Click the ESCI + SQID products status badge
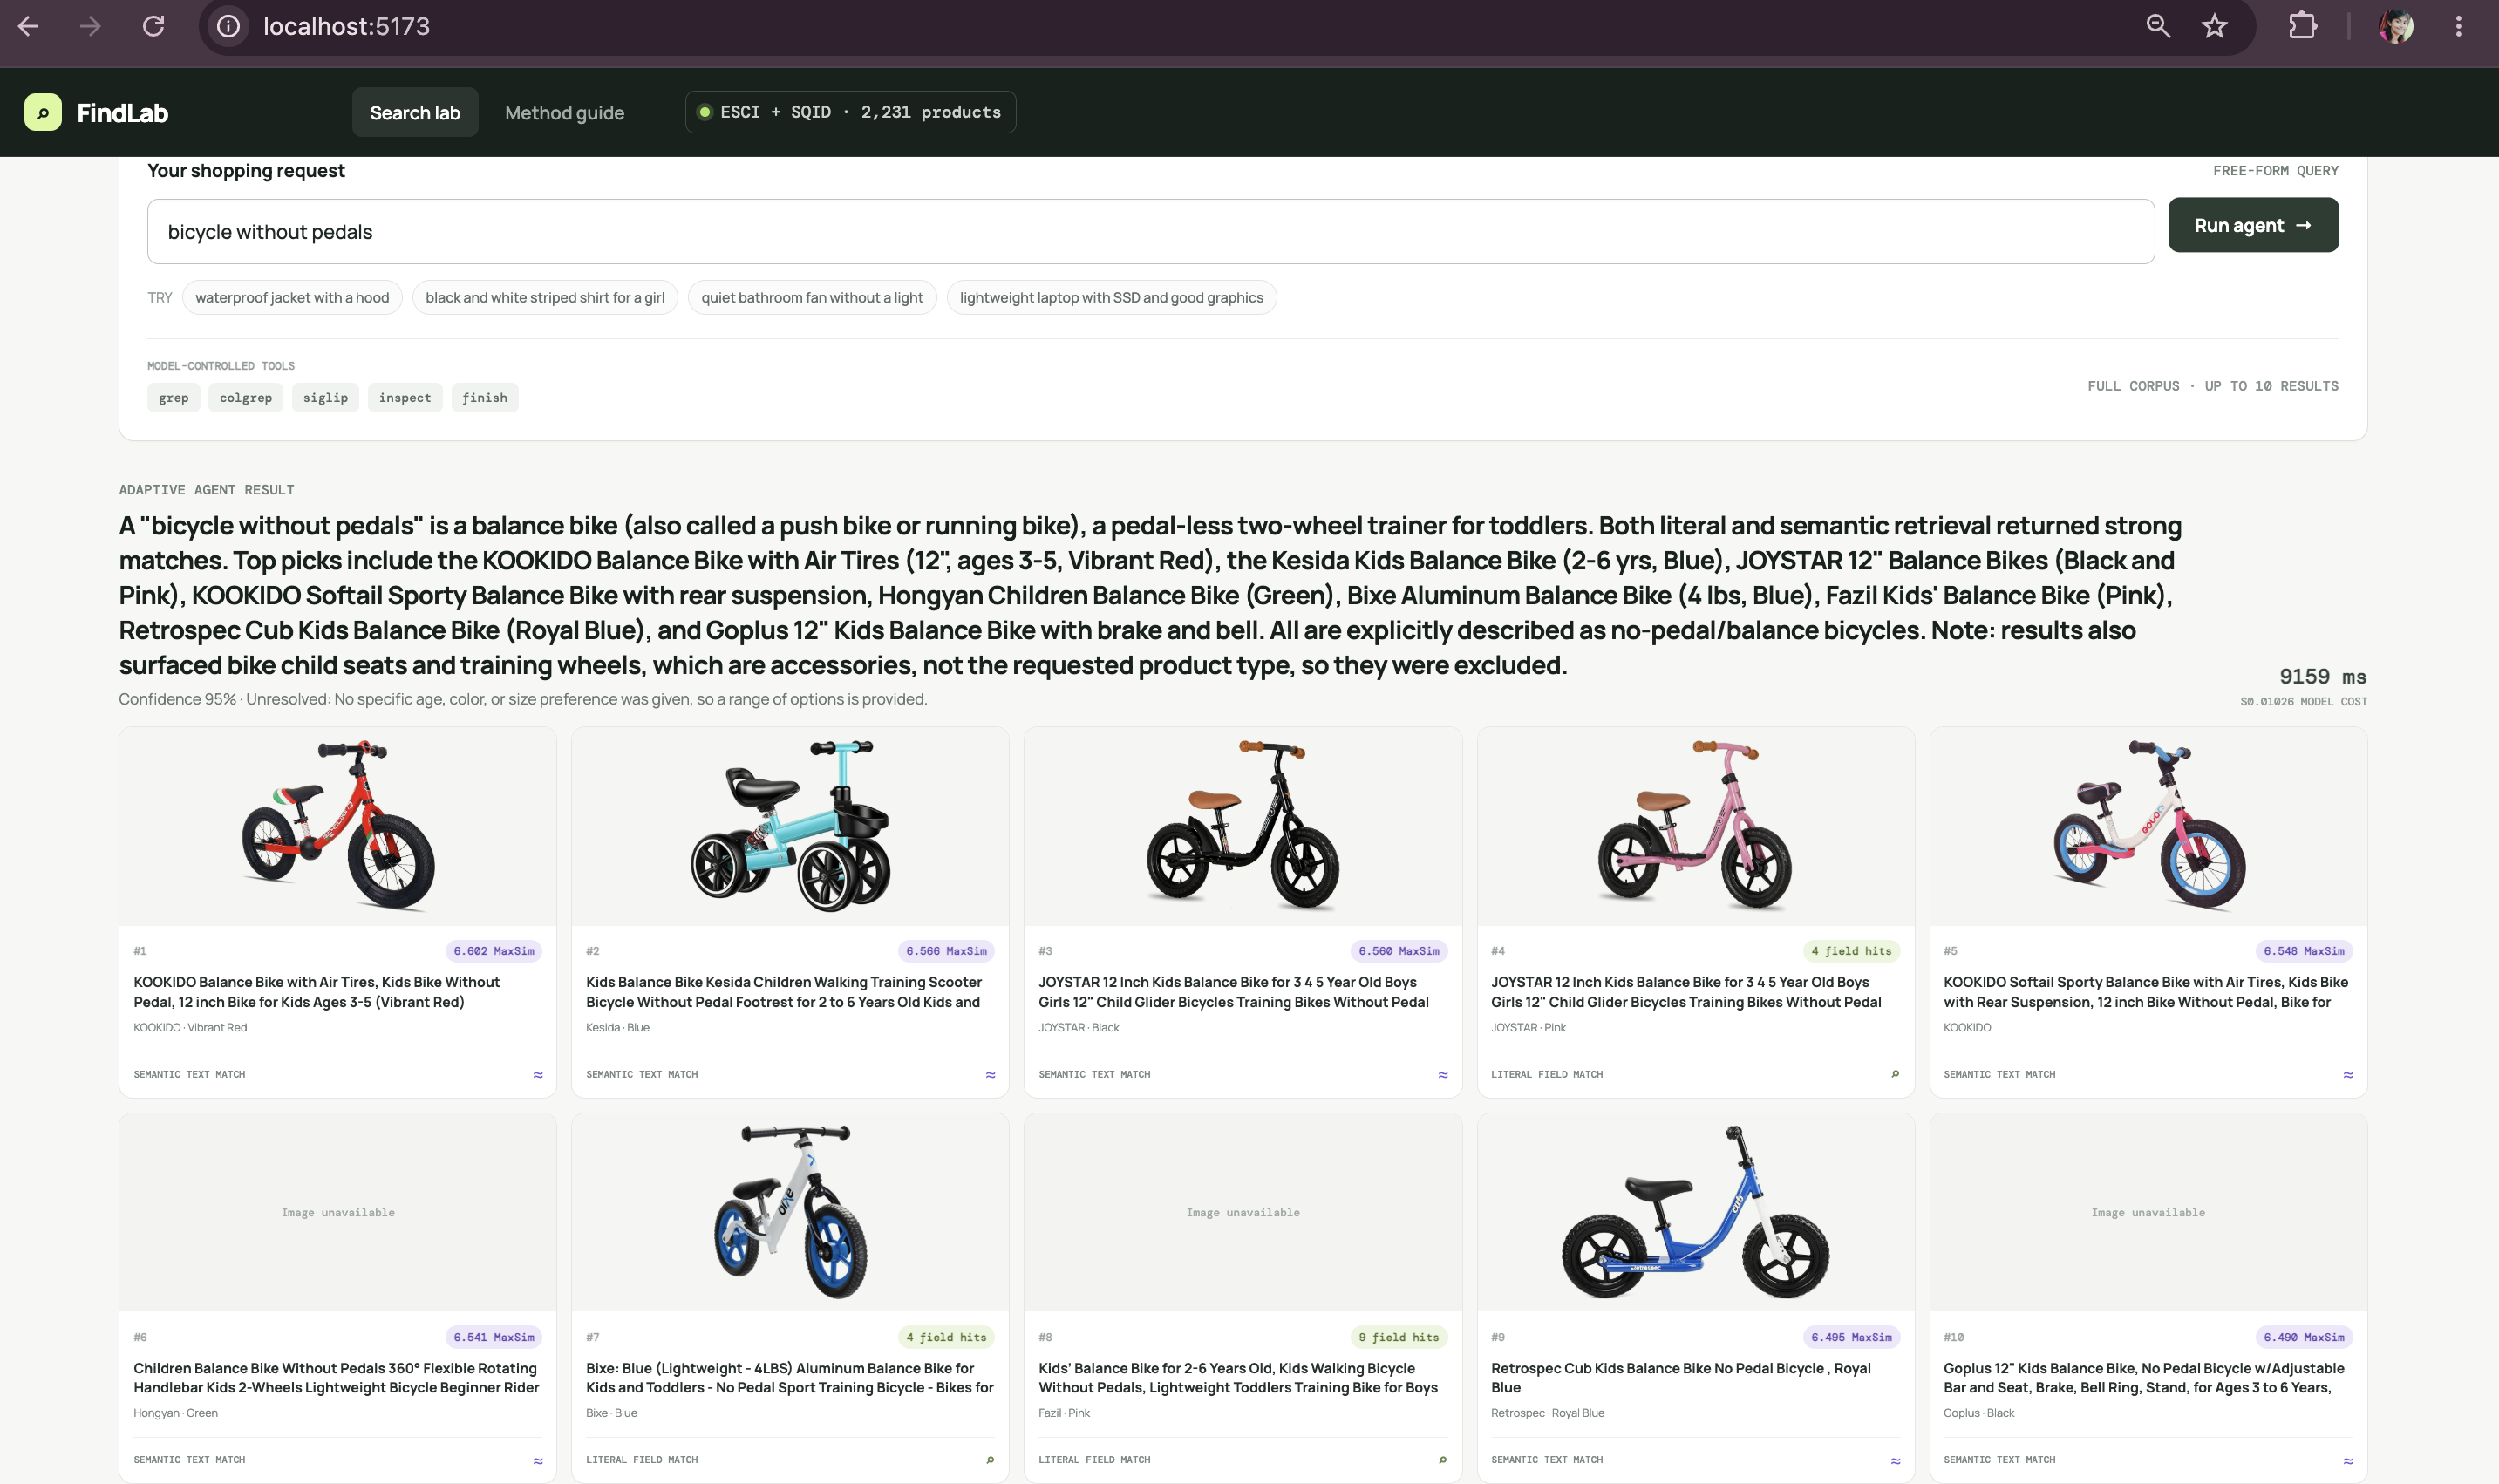The image size is (2499, 1484). pos(850,112)
